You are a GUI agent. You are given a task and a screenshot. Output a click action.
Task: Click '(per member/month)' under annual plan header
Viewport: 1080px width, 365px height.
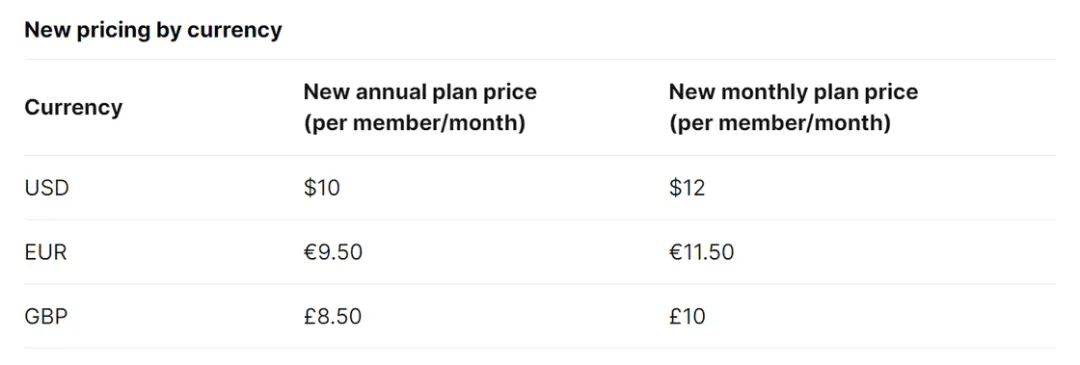point(415,123)
